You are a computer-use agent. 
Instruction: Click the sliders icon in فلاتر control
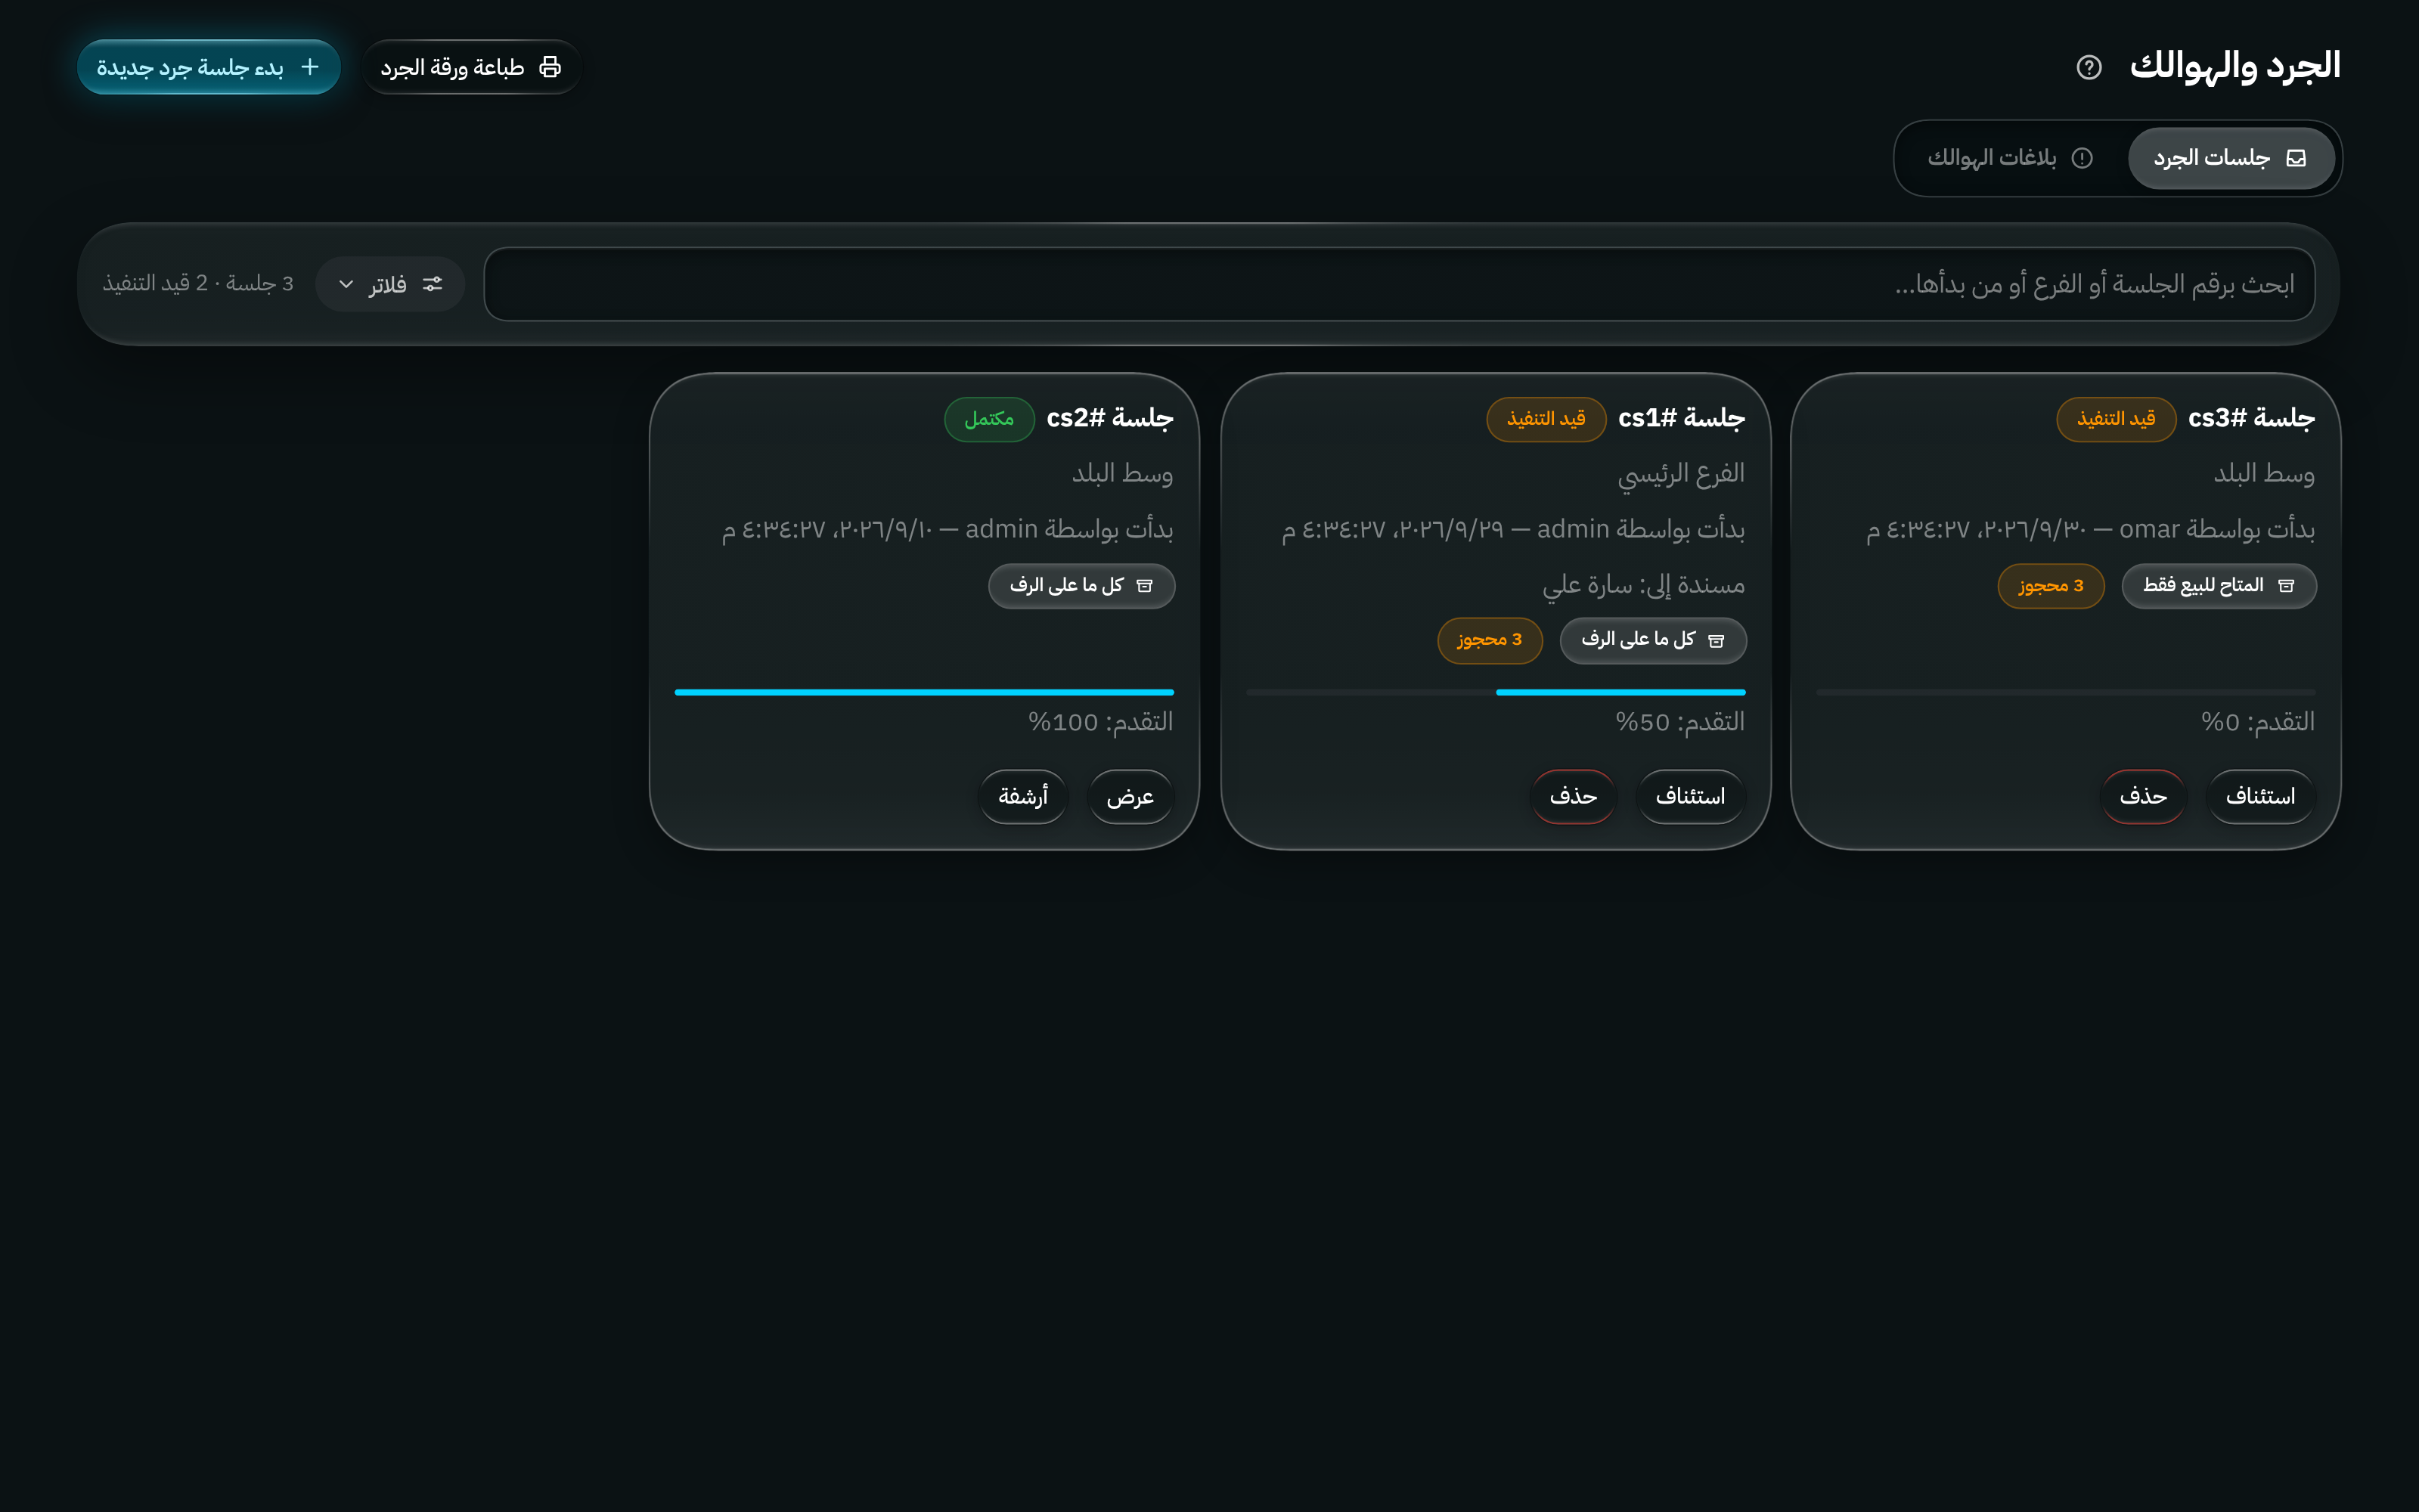[x=432, y=284]
